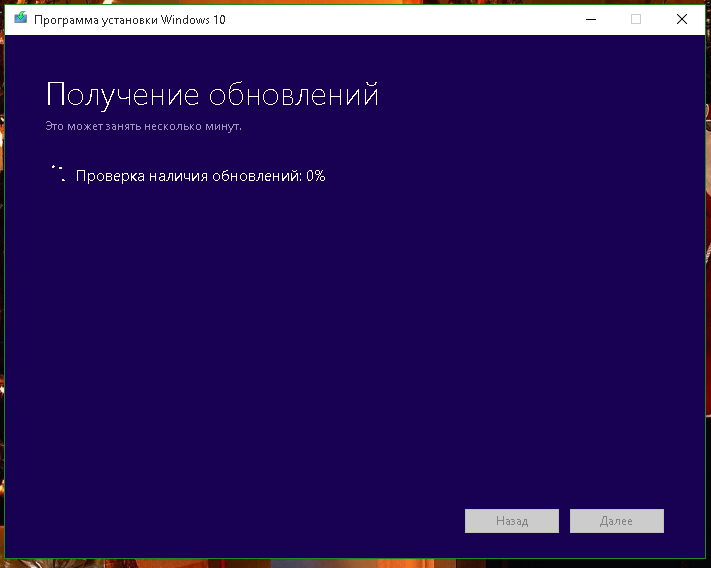Click the desktop wallpaper strip left of window
Image resolution: width=711 pixels, height=568 pixels.
click(x=2, y=300)
